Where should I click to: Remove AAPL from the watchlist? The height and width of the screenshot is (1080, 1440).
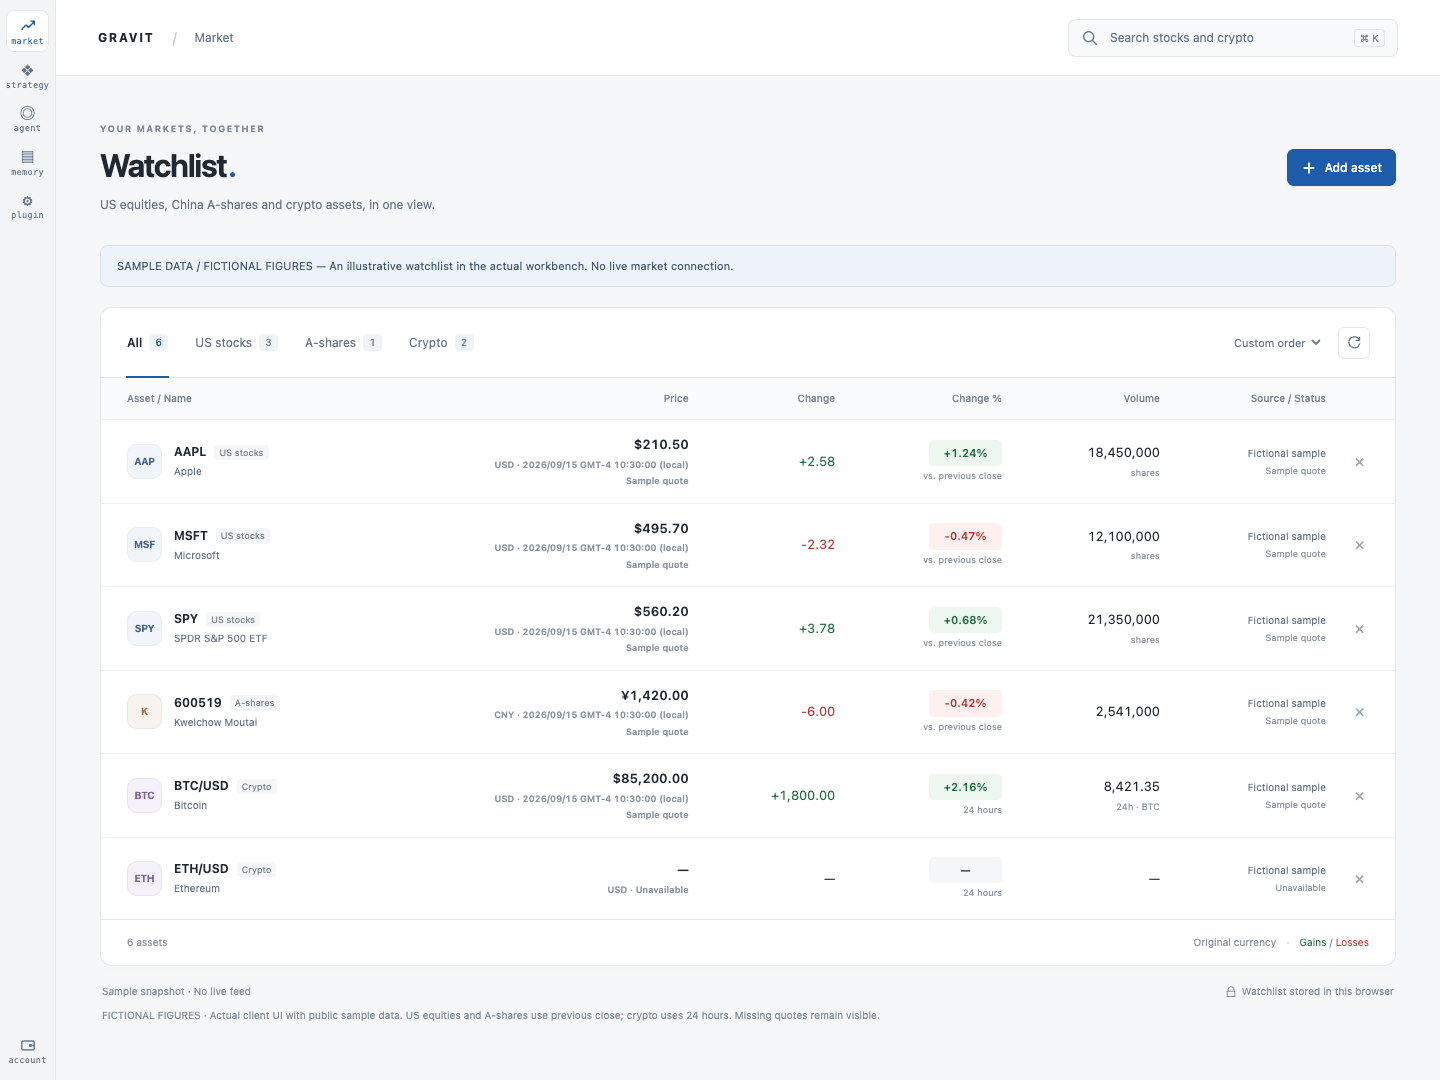pyautogui.click(x=1360, y=462)
